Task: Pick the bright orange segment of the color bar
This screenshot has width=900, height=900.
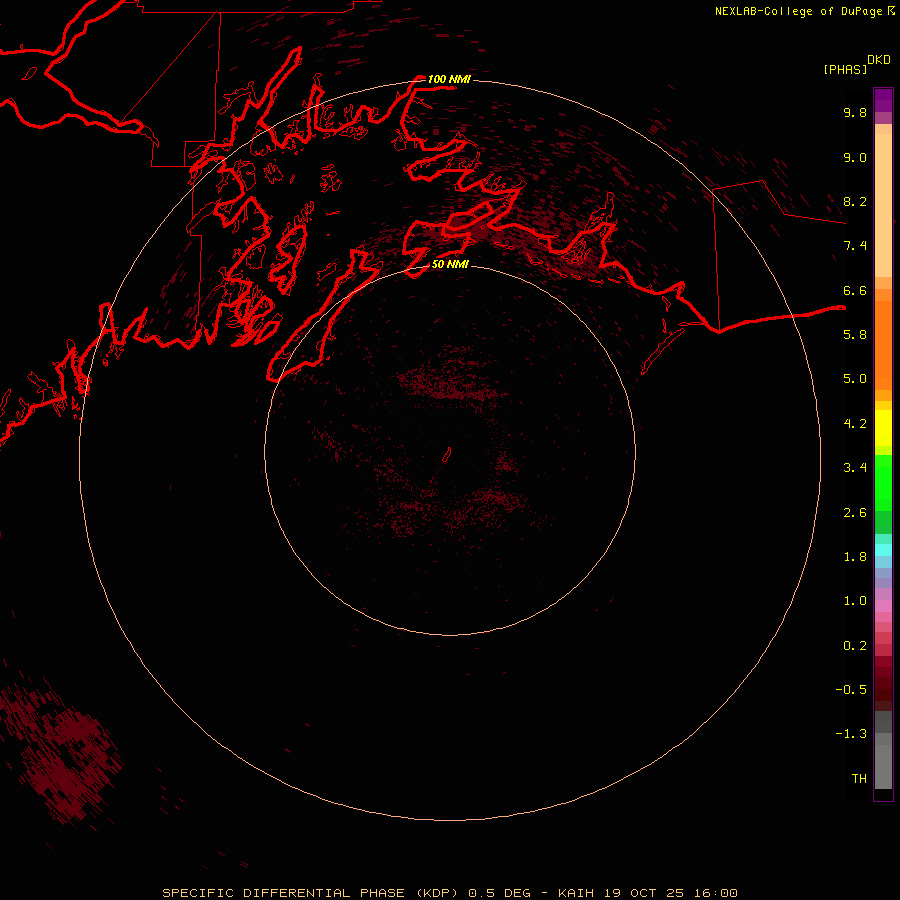Action: point(883,345)
